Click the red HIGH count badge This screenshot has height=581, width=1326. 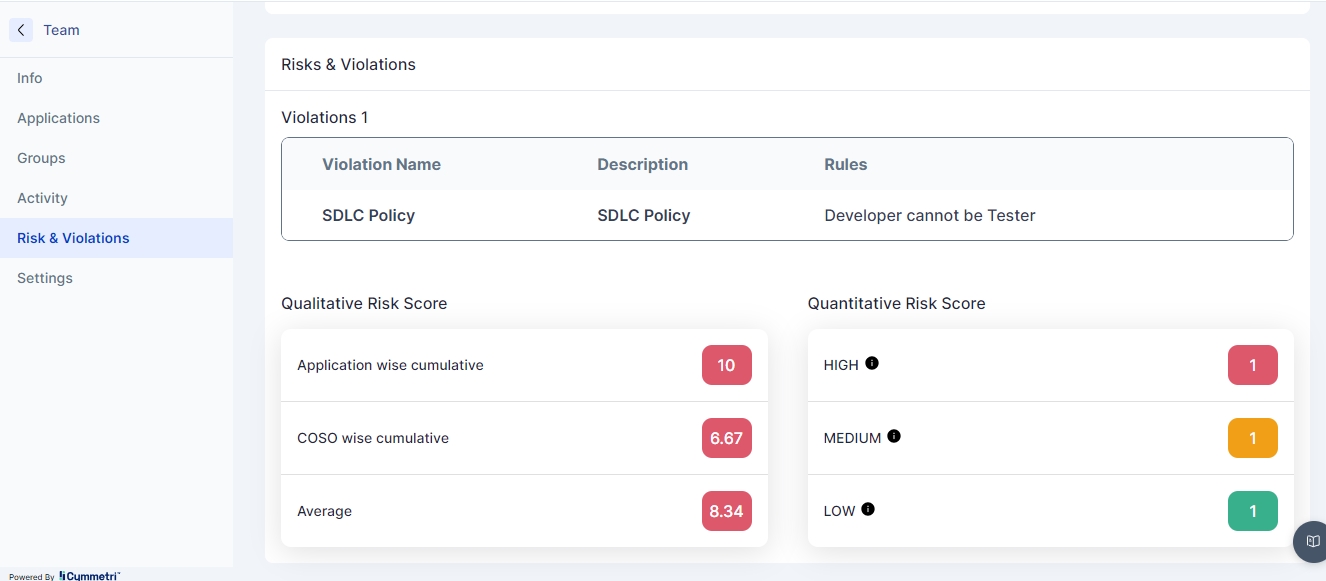pos(1252,365)
